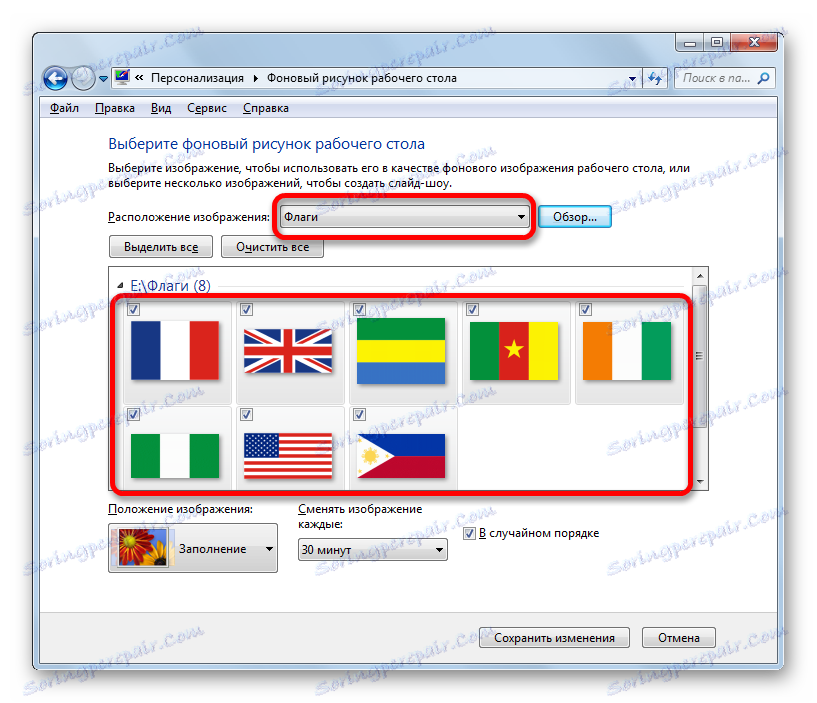
Task: Select the USA flag thumbnail
Action: [288, 456]
